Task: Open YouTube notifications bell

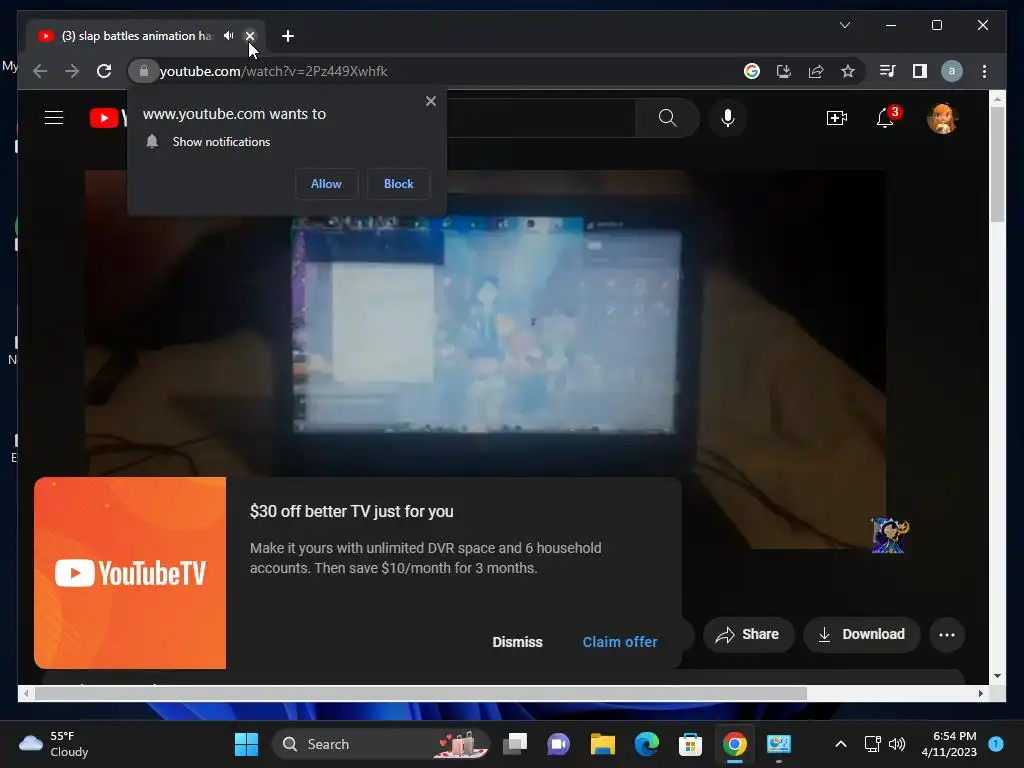Action: pos(886,118)
